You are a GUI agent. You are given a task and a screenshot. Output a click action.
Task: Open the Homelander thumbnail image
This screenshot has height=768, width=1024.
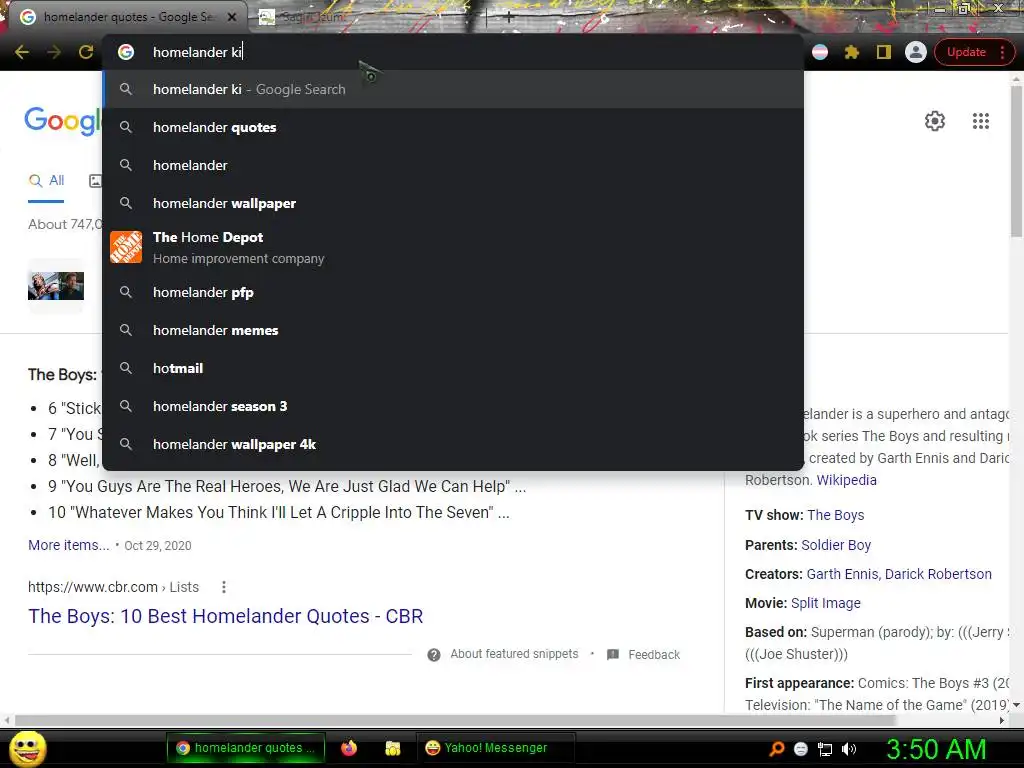point(56,286)
